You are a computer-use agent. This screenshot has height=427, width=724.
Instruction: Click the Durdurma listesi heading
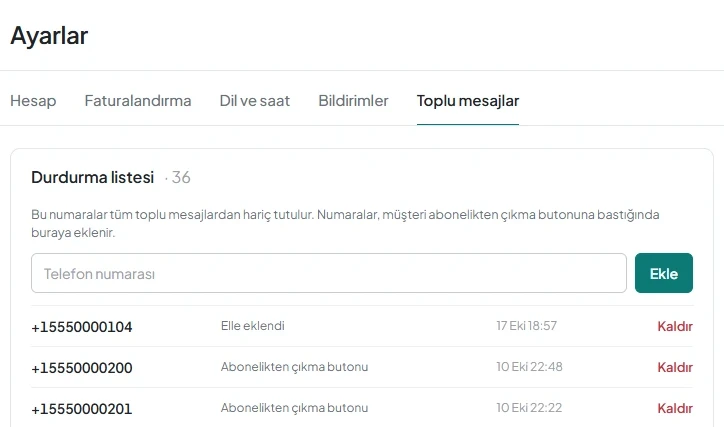coord(92,177)
